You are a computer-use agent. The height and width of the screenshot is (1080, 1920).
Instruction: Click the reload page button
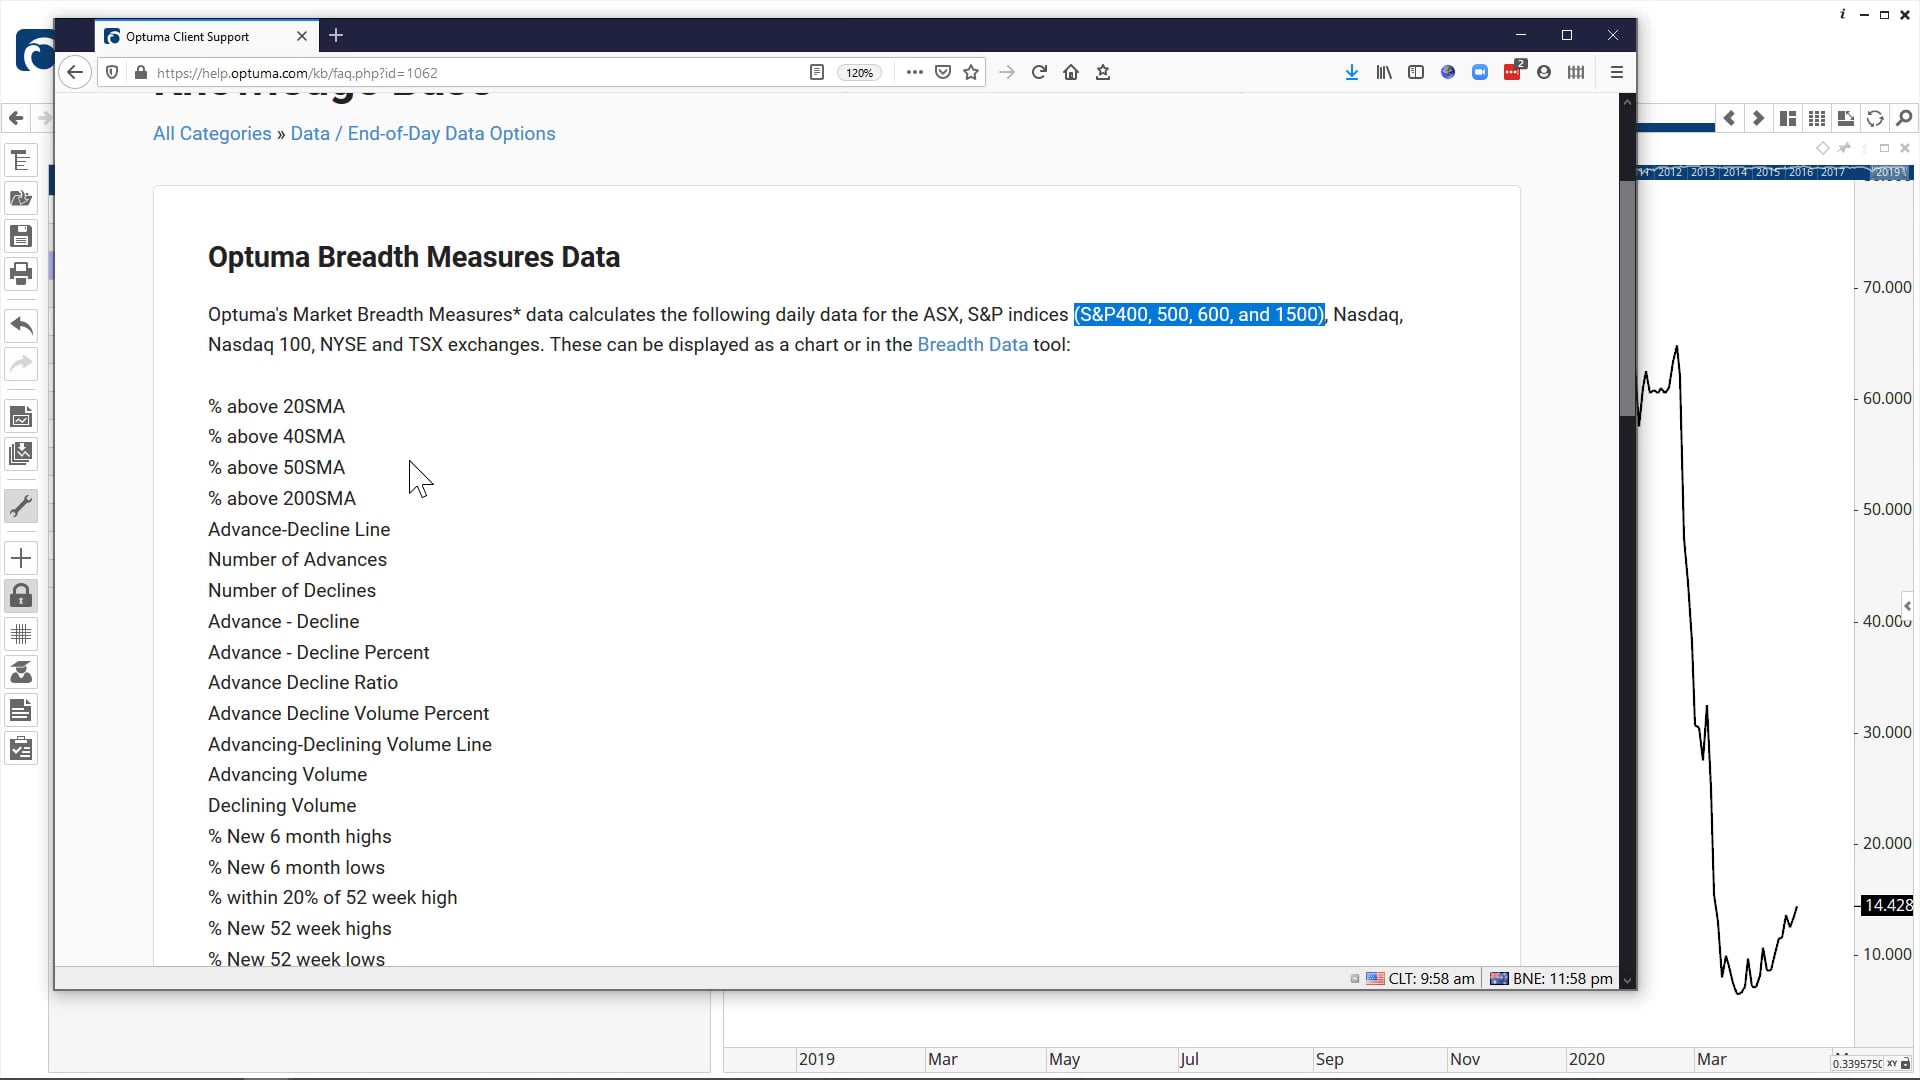point(1039,72)
